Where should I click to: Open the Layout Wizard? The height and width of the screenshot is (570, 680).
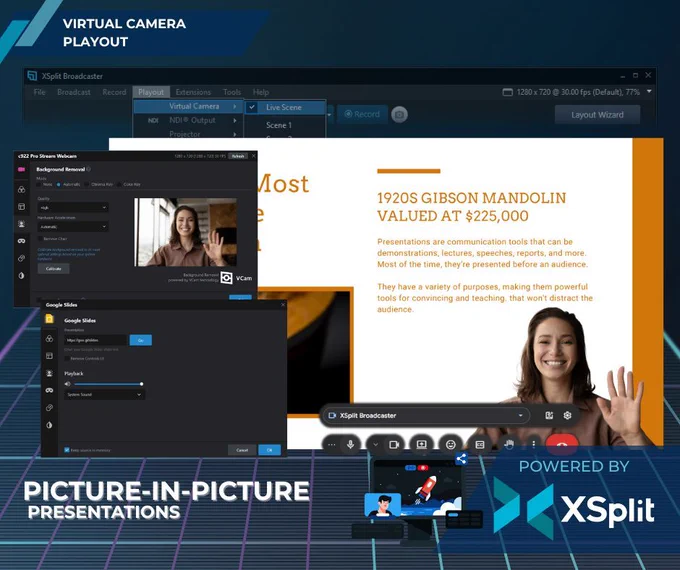[597, 115]
